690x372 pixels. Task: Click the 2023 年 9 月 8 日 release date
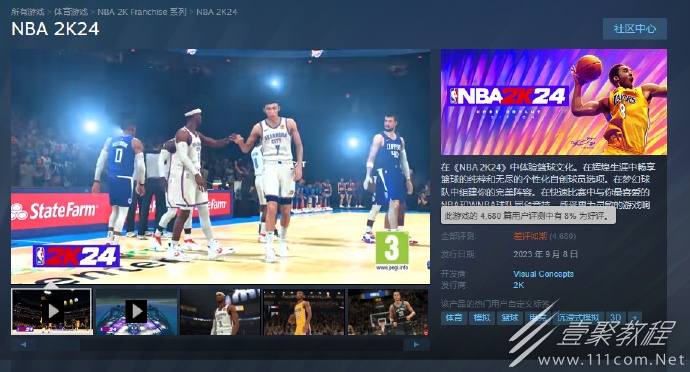pos(546,254)
